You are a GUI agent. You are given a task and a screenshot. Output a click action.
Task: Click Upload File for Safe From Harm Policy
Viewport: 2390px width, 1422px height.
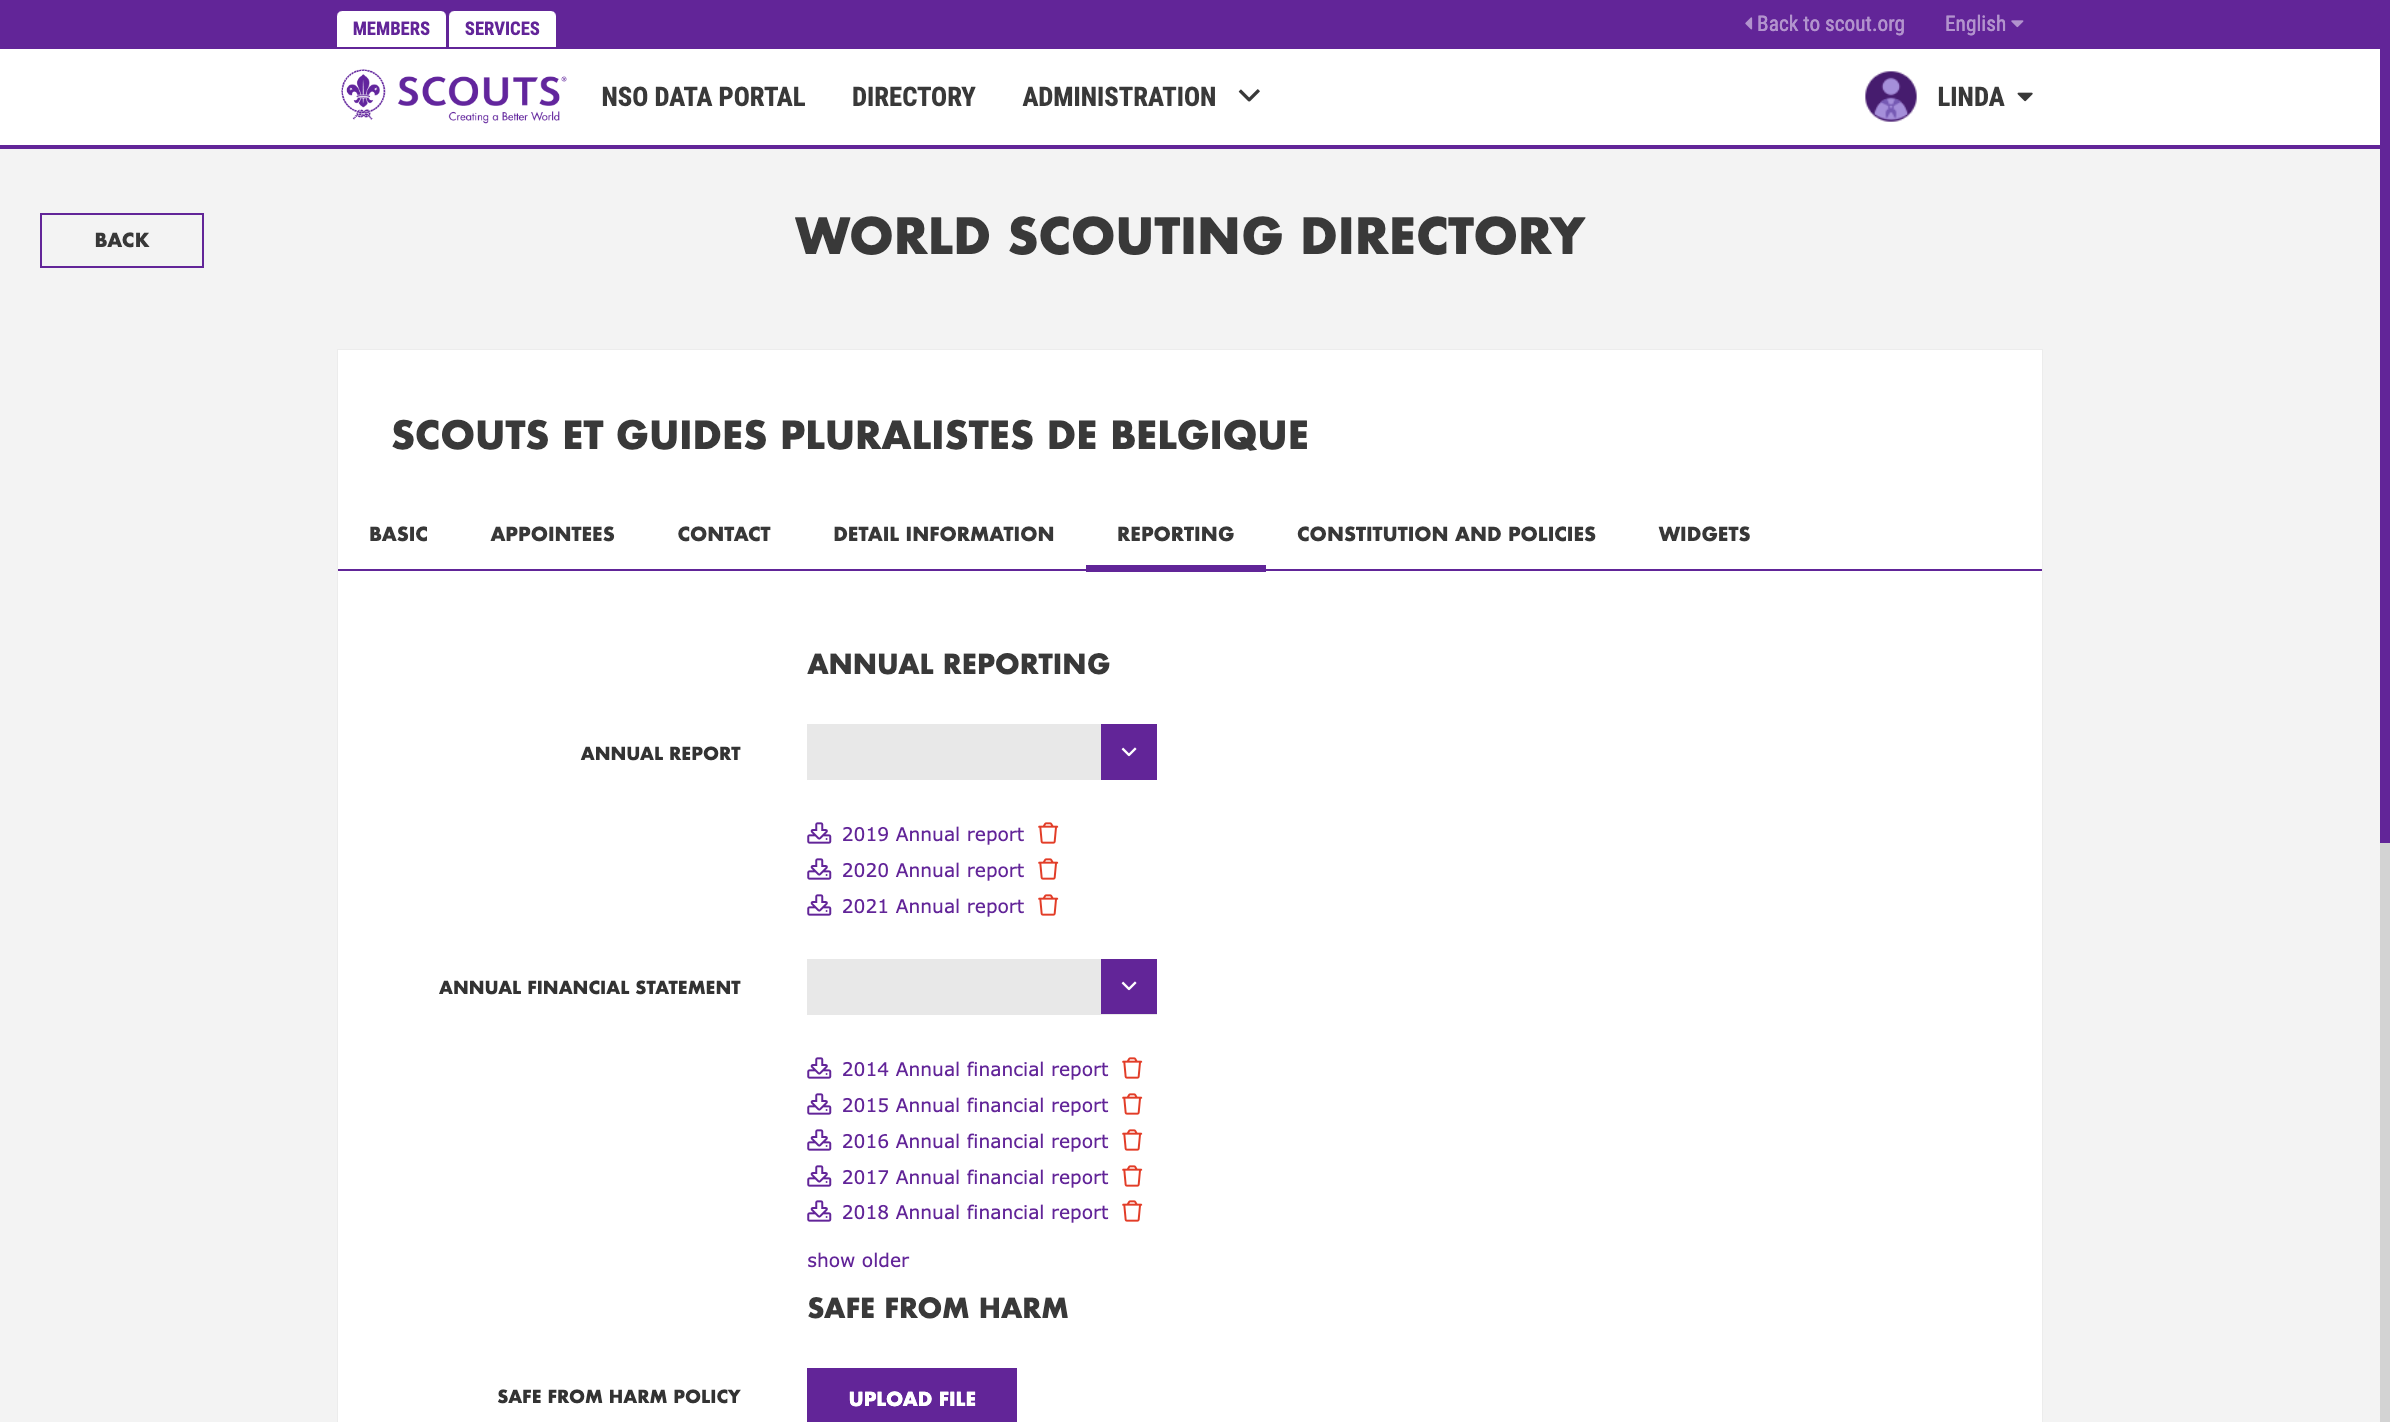pos(912,1396)
